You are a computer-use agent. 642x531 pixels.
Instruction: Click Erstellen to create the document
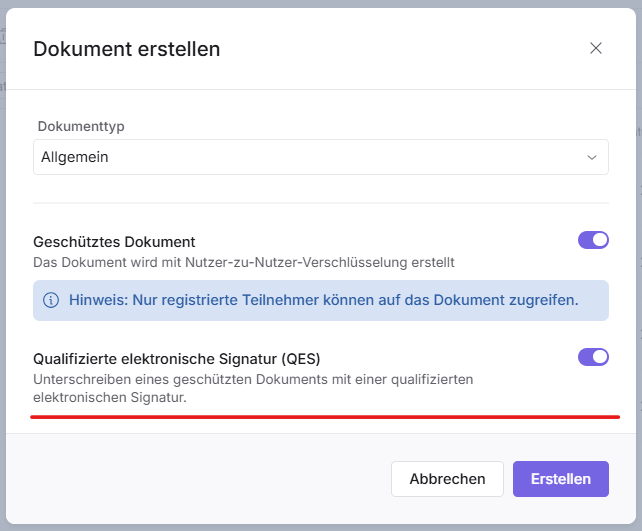pyautogui.click(x=560, y=479)
